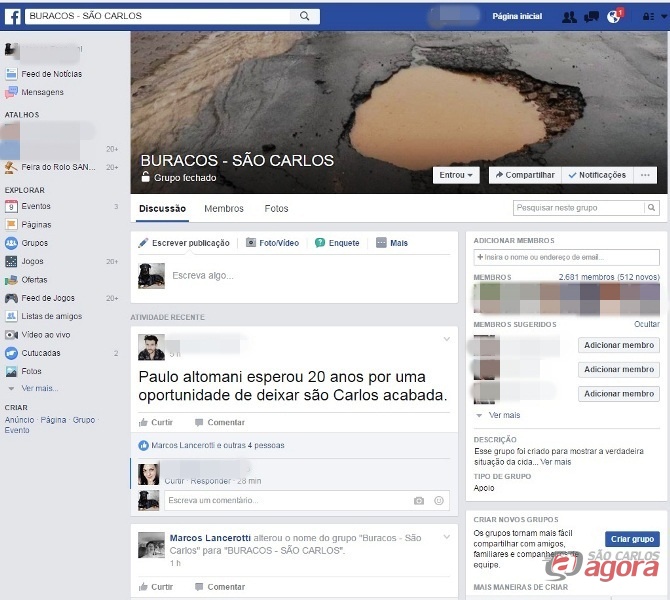The width and height of the screenshot is (670, 600).
Task: Open notifications globe icon
Action: [614, 17]
